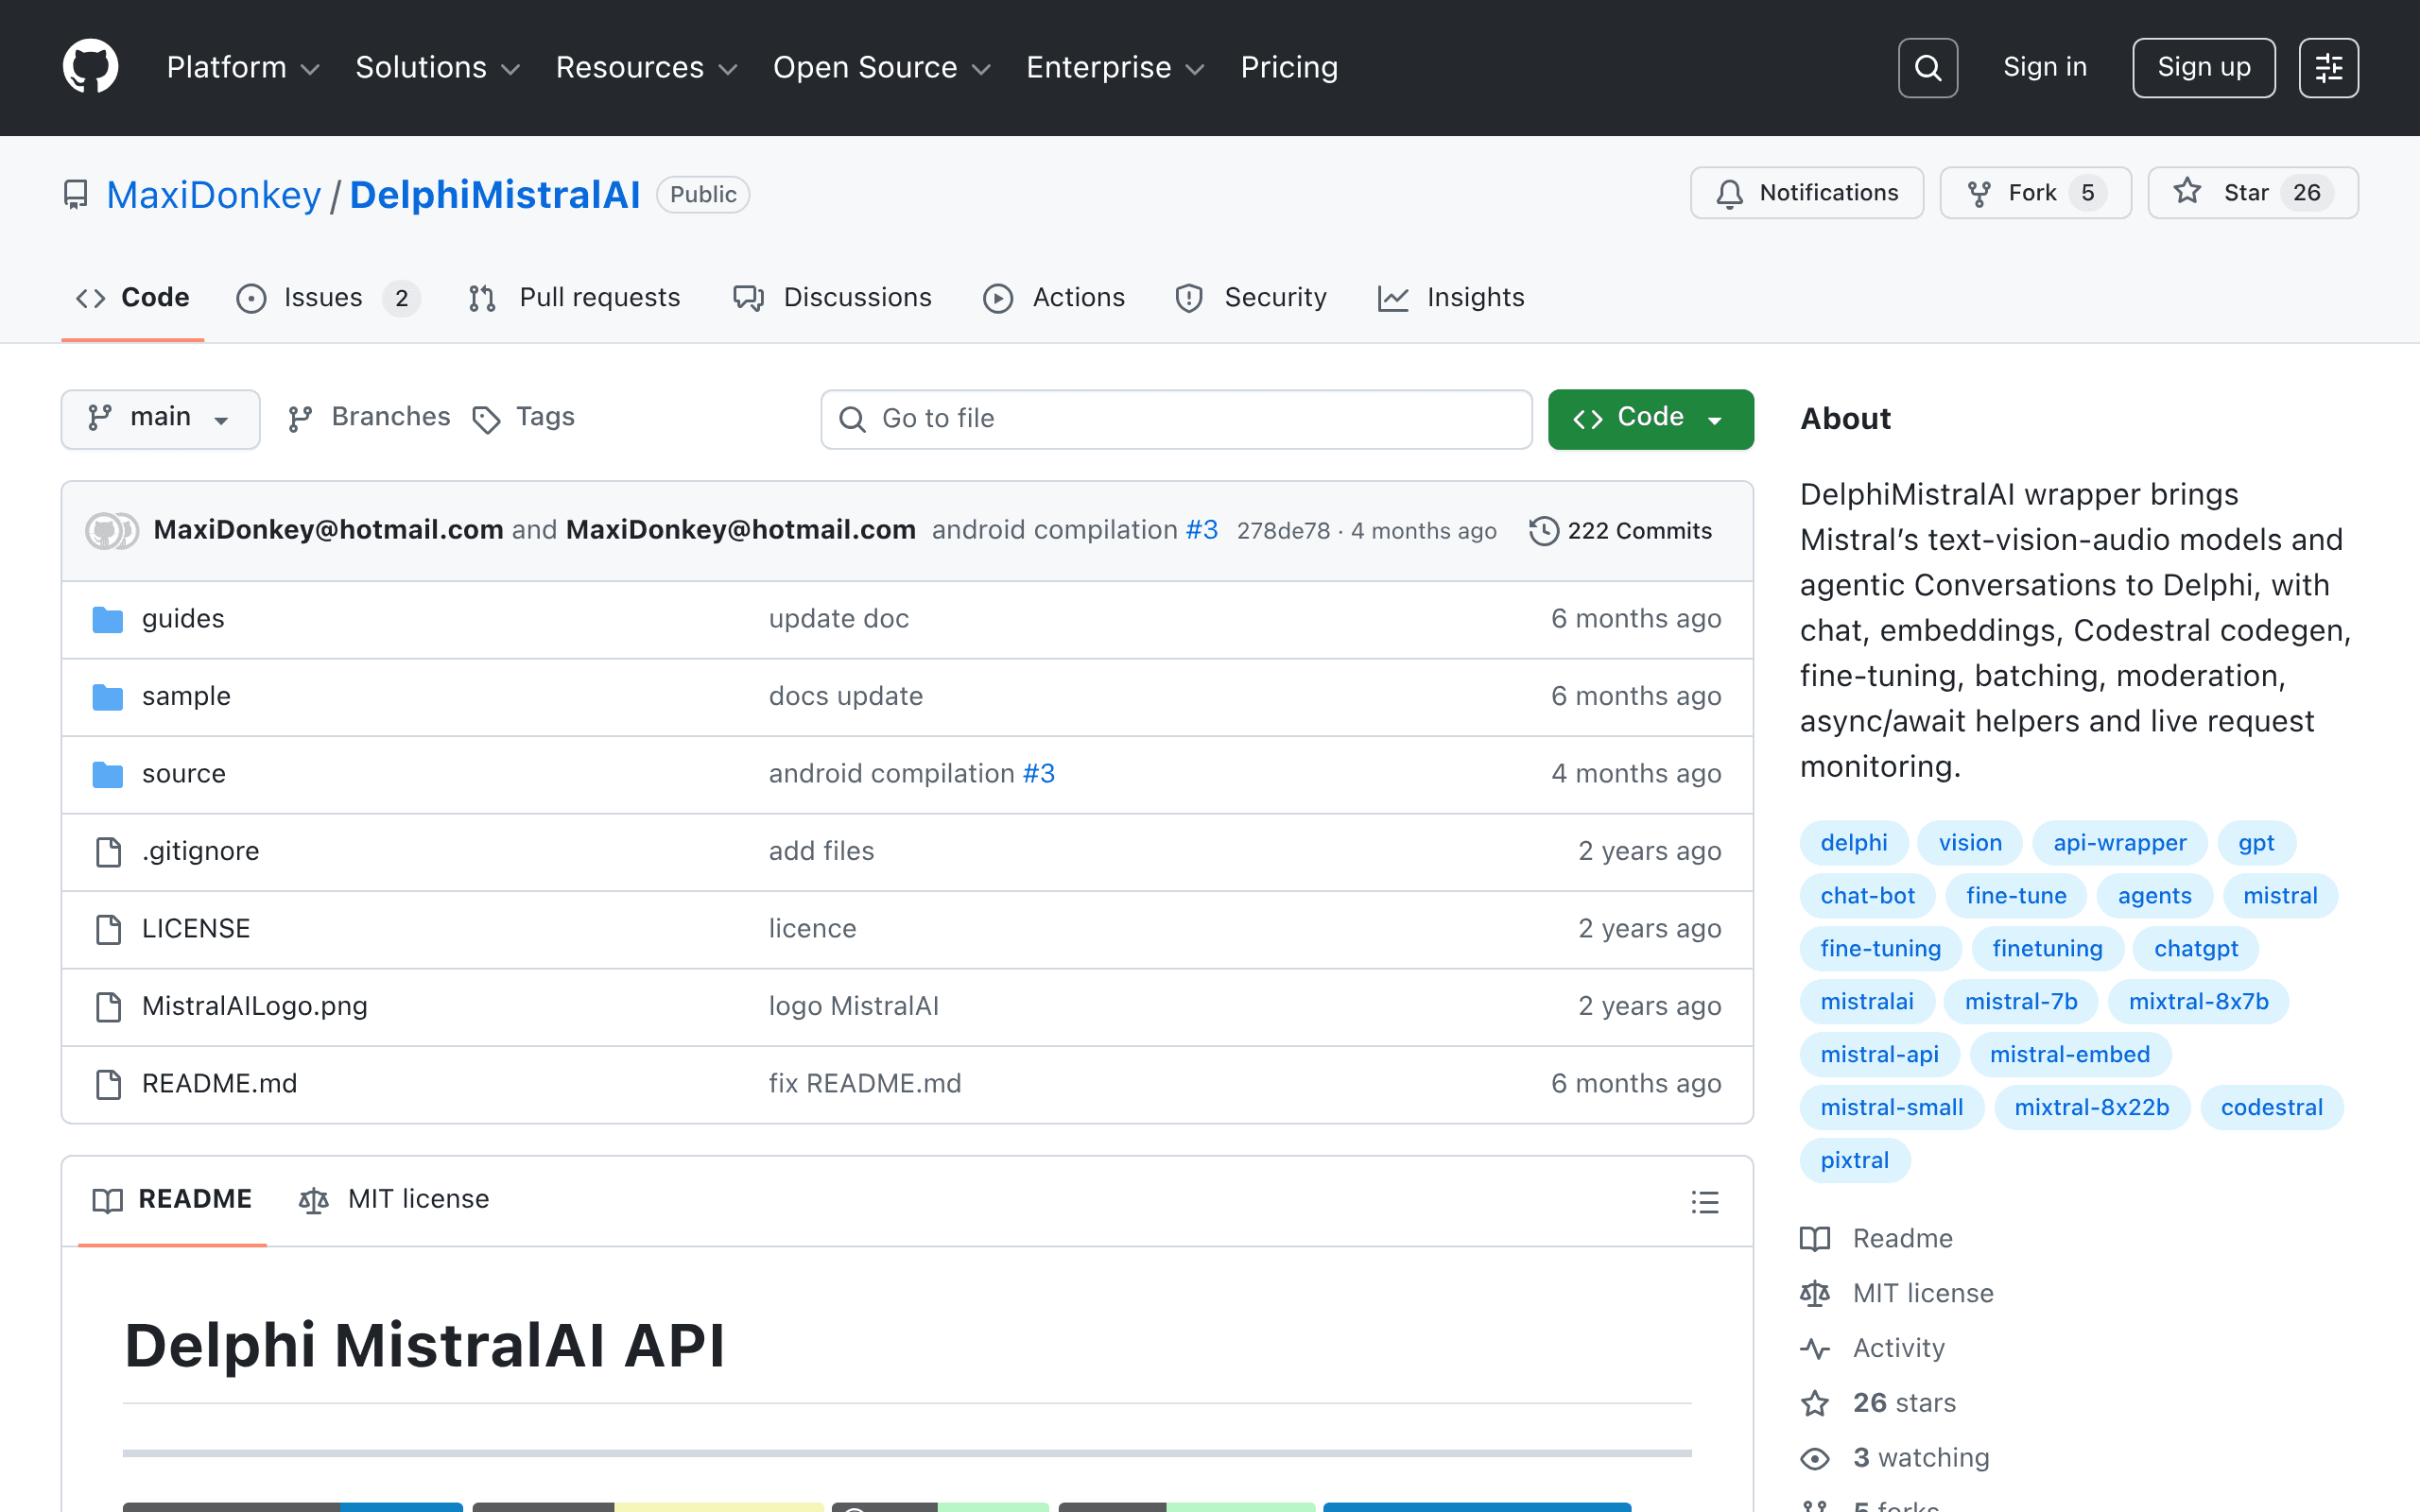Viewport: 2420px width, 1512px height.
Task: Select the mistral-embed topic tag
Action: [2070, 1055]
